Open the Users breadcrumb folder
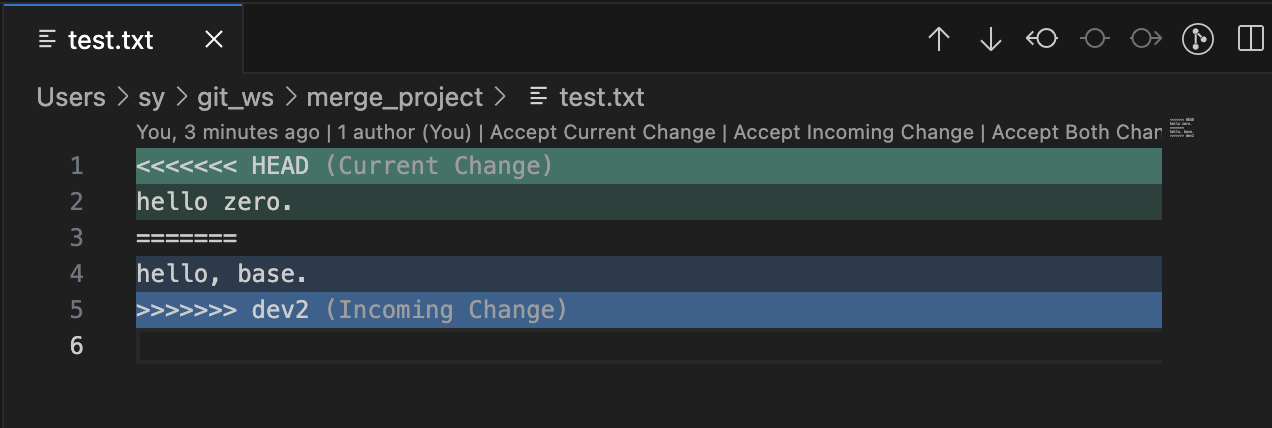The height and width of the screenshot is (428, 1272). click(x=71, y=97)
